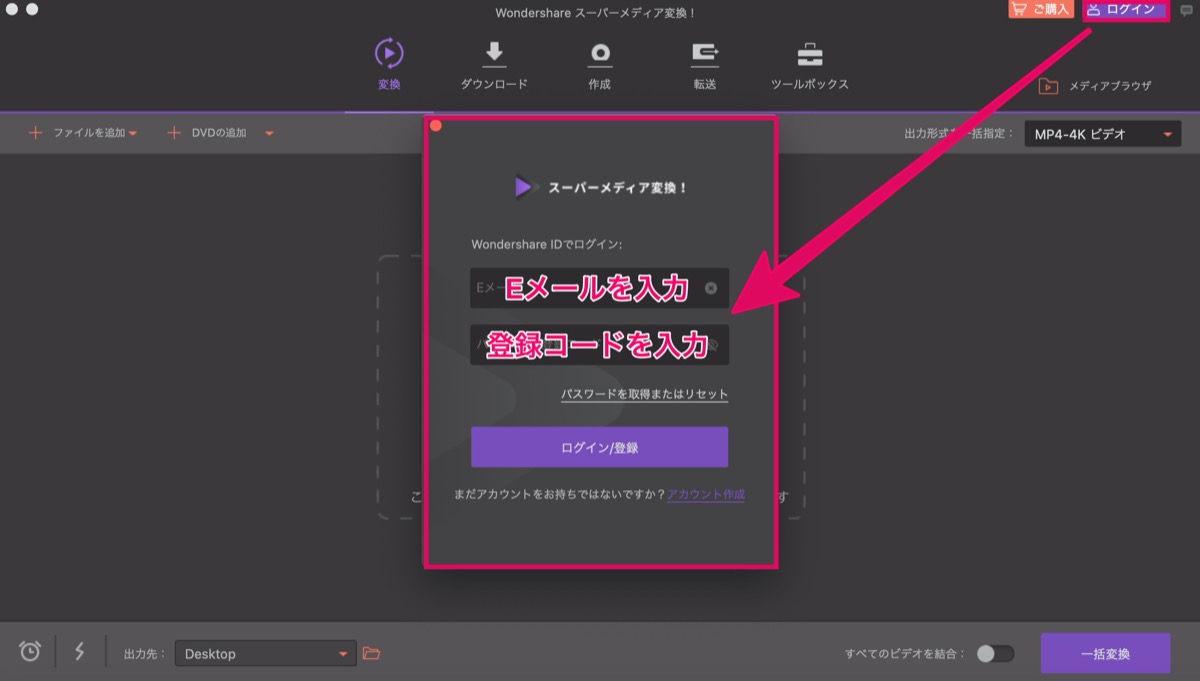1200x681 pixels.
Task: Expand the ファイルを追加 dropdown arrow
Action: click(x=133, y=133)
